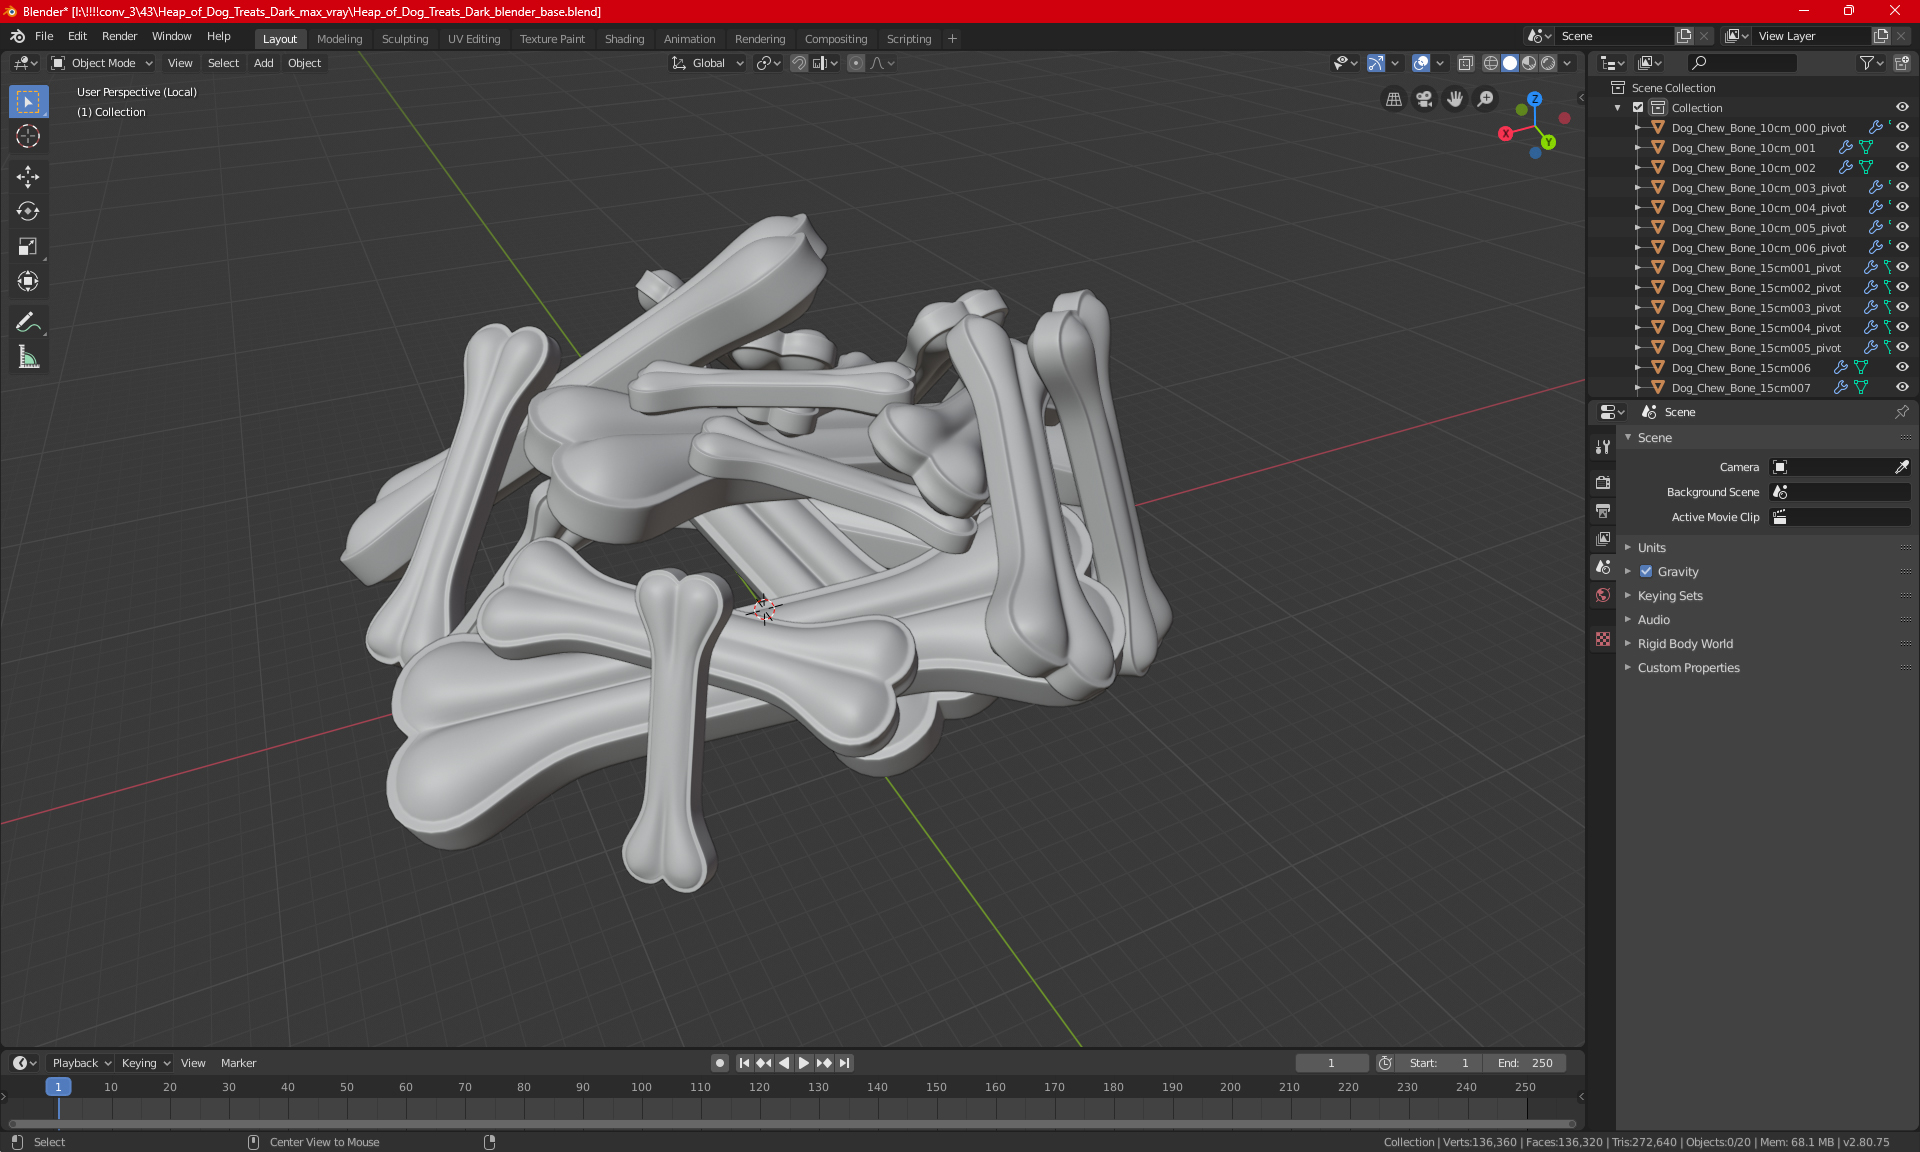Hide Dog_Chew_Bone_10cm_001 with eye icon
The height and width of the screenshot is (1152, 1920).
(1902, 147)
